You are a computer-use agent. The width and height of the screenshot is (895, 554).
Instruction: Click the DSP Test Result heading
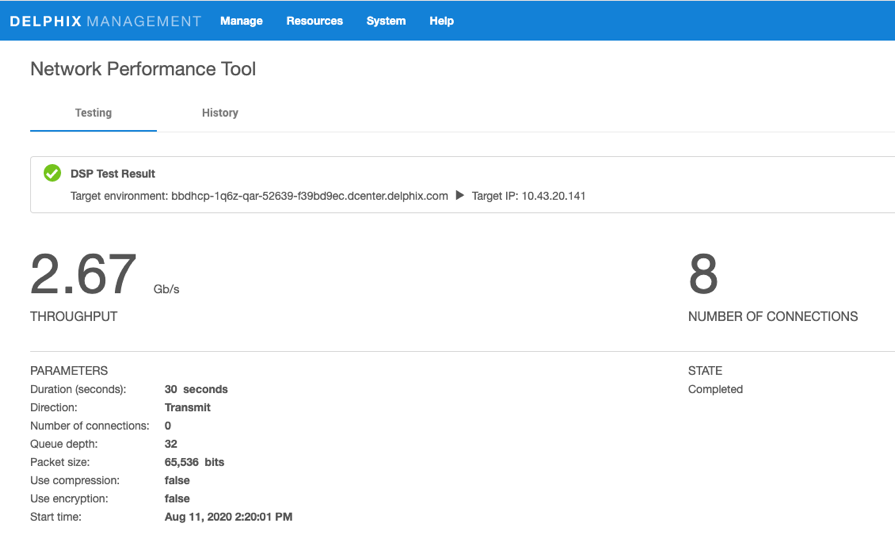pos(113,174)
